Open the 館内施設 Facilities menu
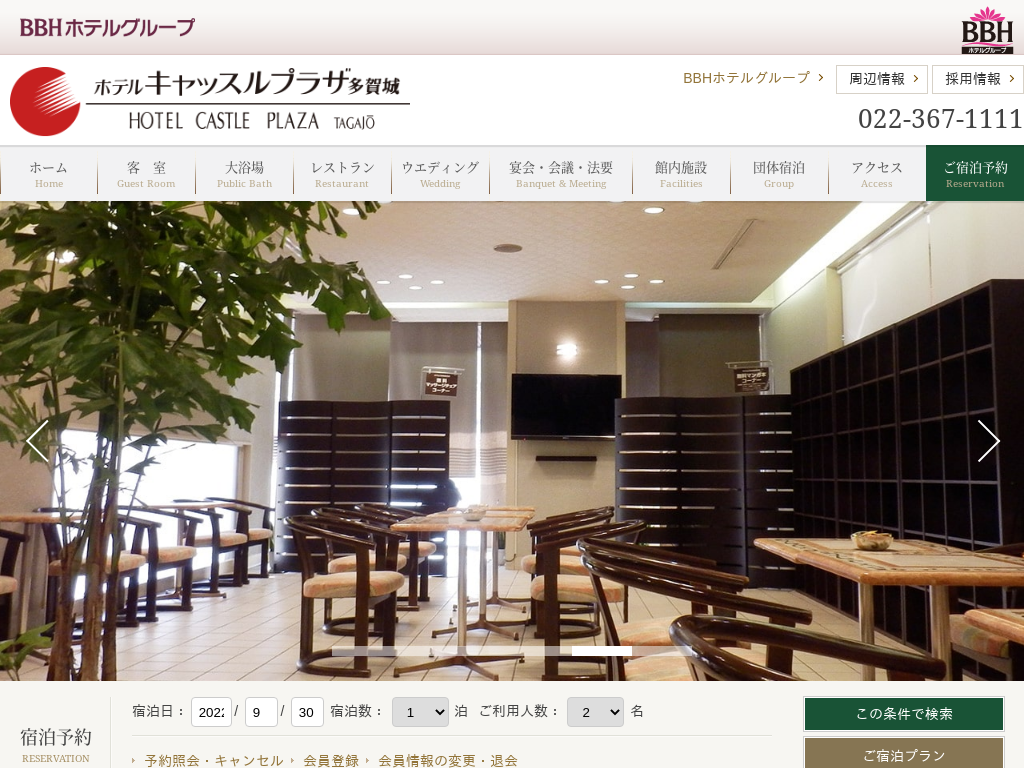This screenshot has height=768, width=1024. click(x=681, y=174)
